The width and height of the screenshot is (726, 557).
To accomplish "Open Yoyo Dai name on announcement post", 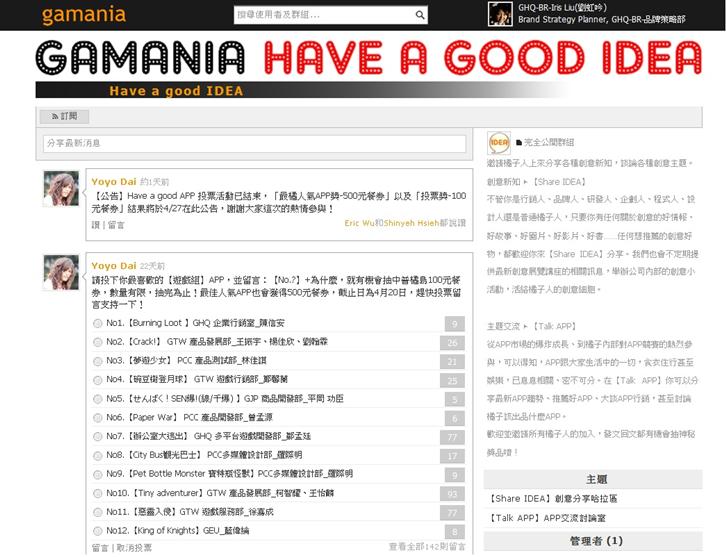I will click(113, 181).
